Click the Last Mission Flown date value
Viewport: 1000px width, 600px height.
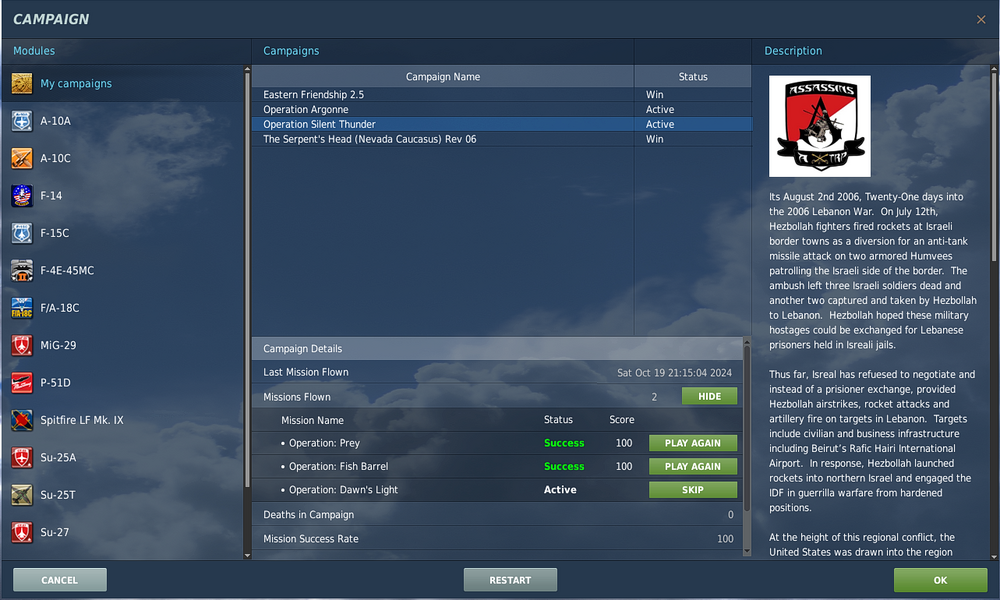(x=674, y=372)
